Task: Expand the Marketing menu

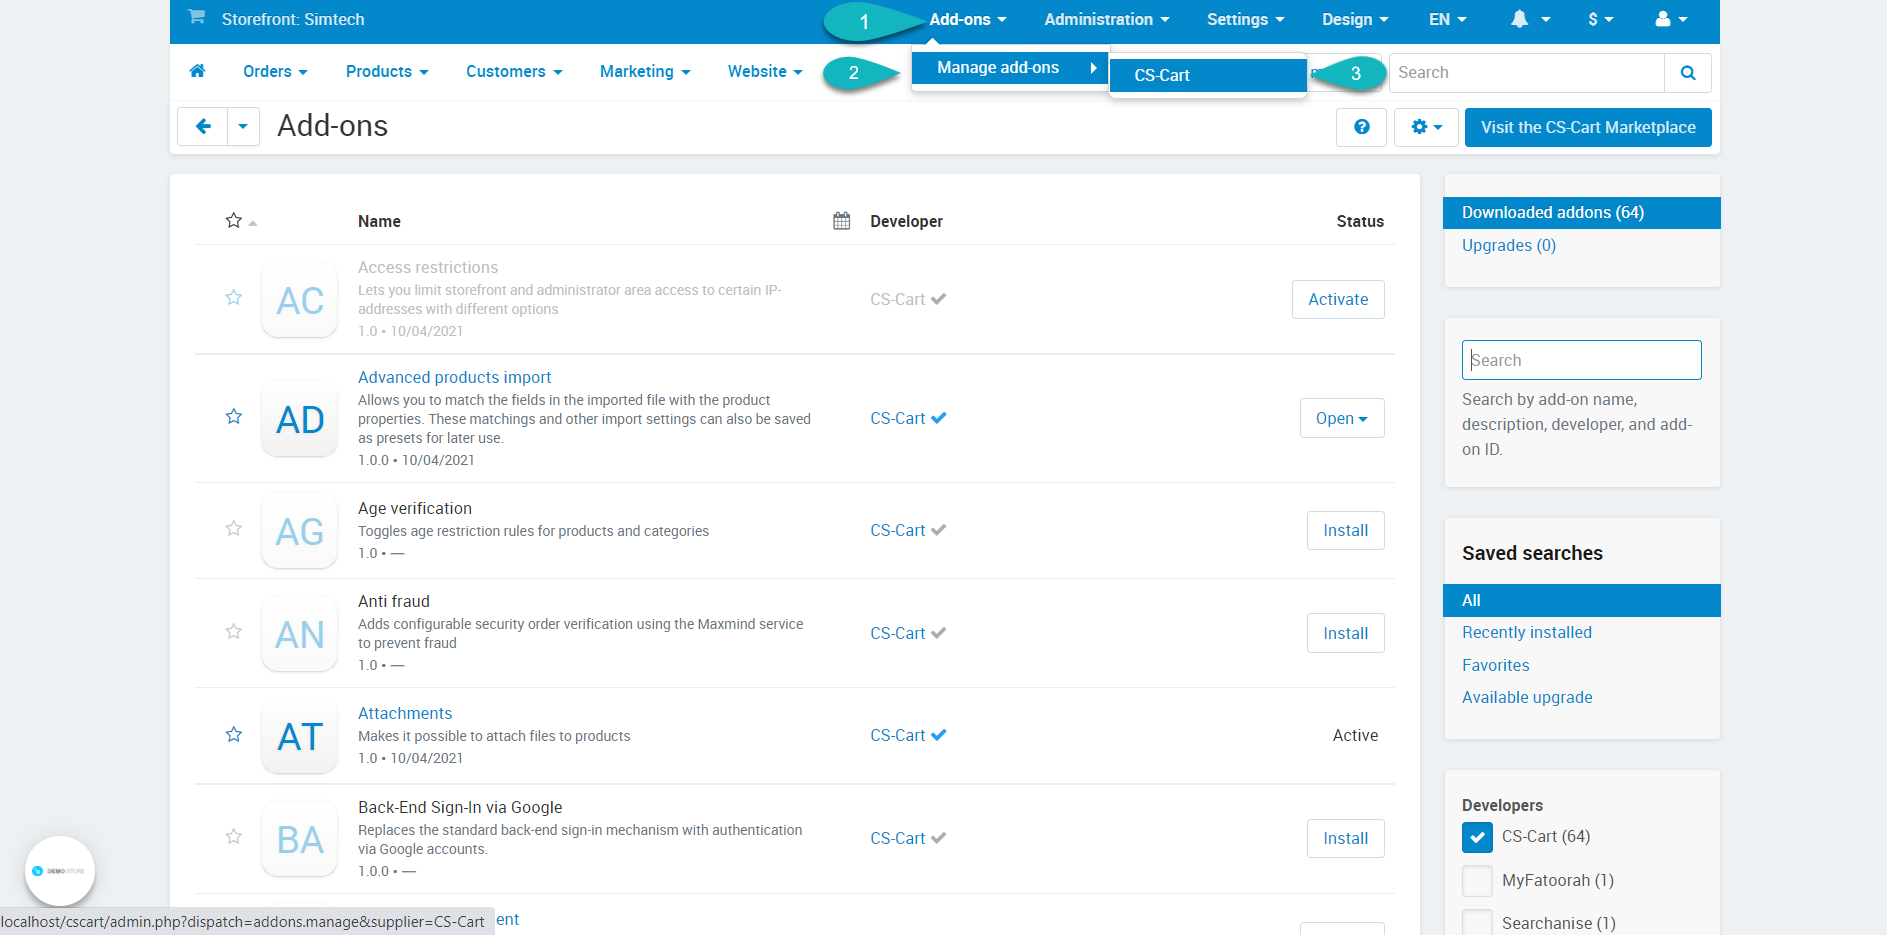Action: pyautogui.click(x=645, y=71)
